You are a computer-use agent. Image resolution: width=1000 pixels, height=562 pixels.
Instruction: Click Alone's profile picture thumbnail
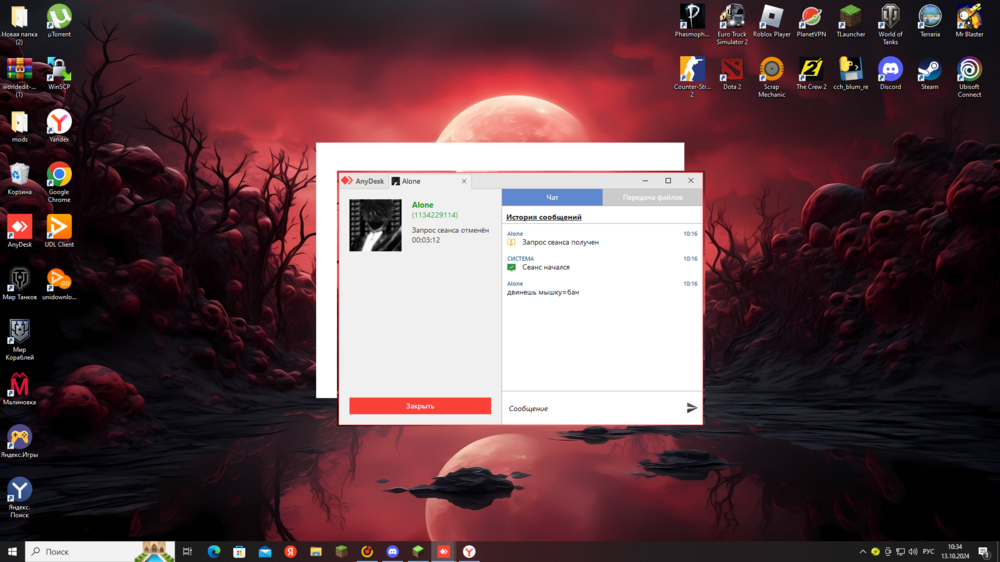tap(375, 225)
